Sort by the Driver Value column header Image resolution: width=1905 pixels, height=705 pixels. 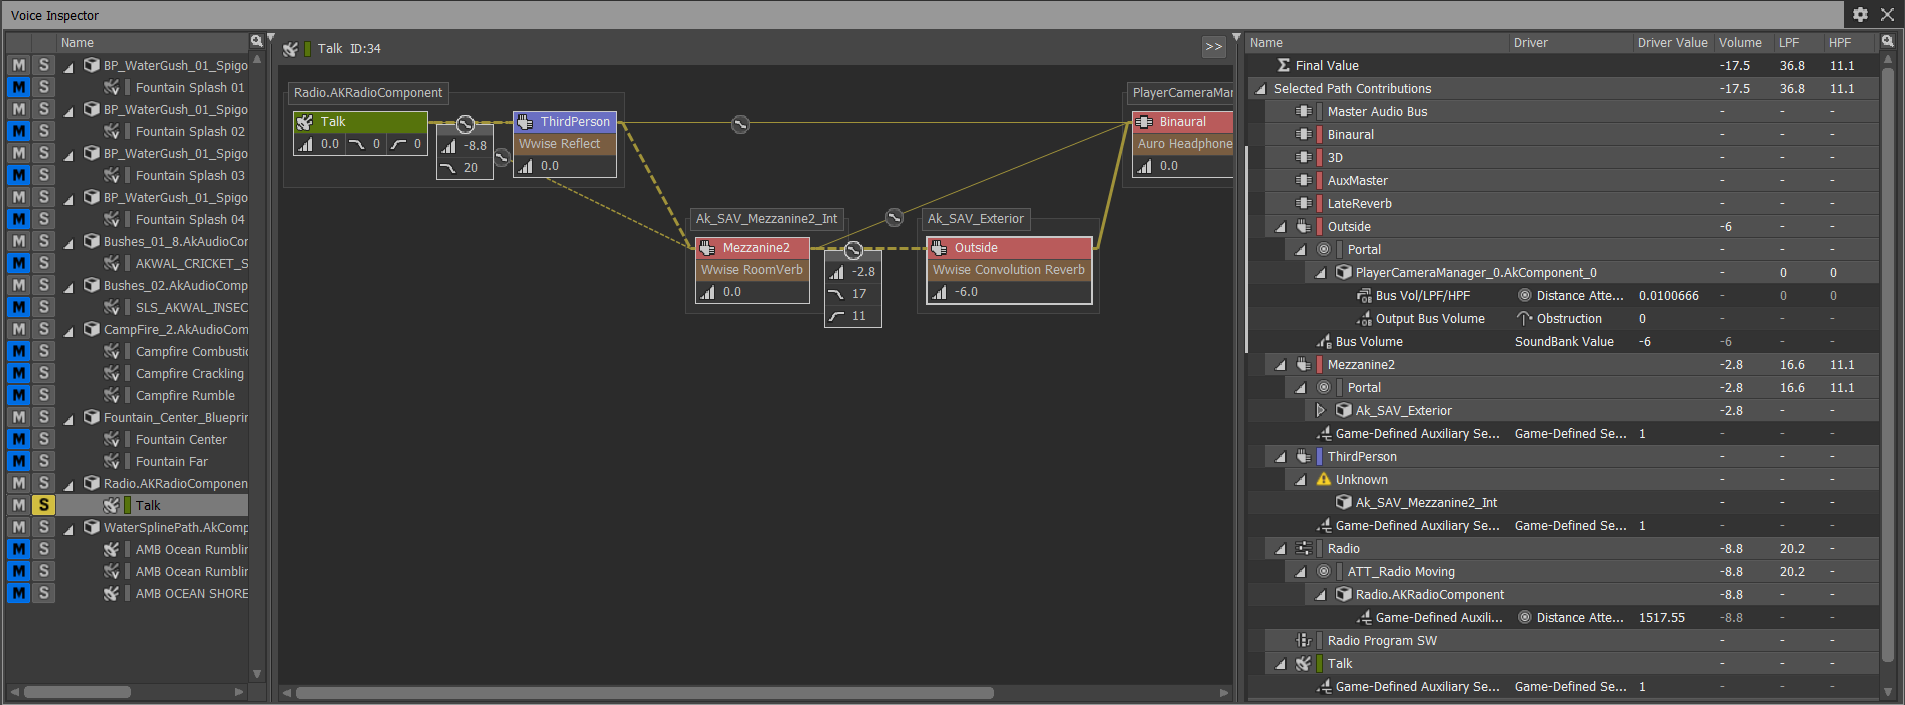(1671, 43)
